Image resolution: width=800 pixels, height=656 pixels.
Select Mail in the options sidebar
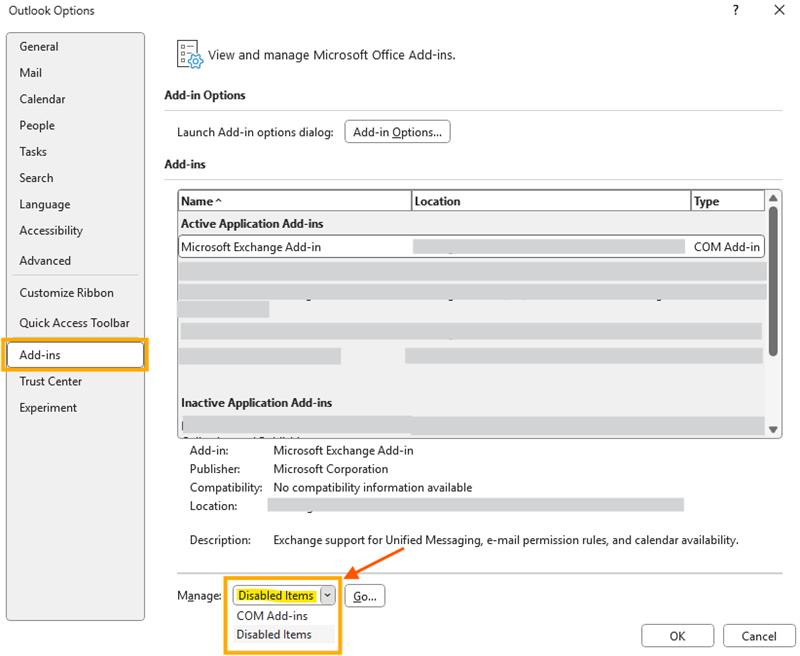[x=31, y=73]
